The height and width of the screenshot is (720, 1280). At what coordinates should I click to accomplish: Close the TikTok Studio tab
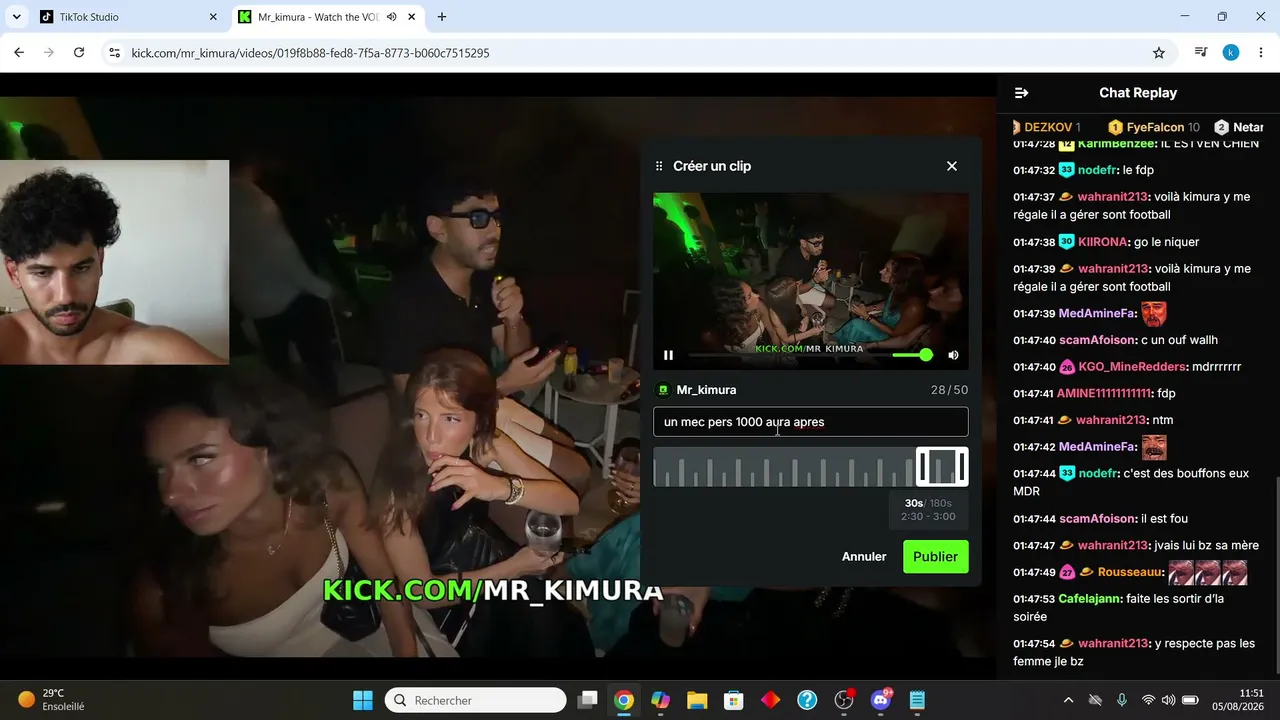coord(213,17)
